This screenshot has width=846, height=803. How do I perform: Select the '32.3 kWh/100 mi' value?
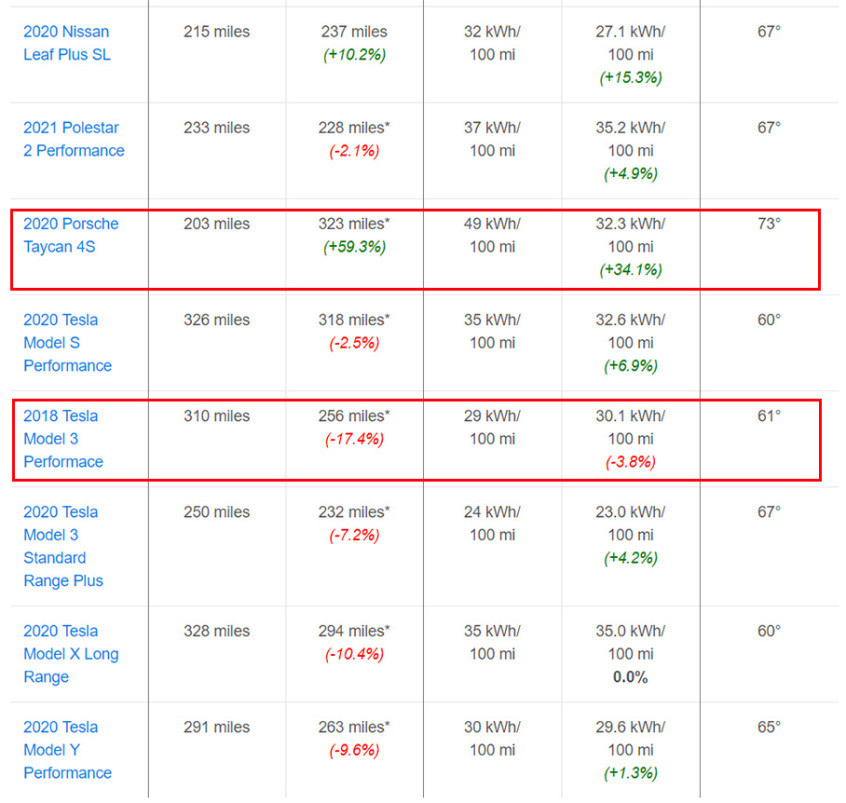point(630,235)
